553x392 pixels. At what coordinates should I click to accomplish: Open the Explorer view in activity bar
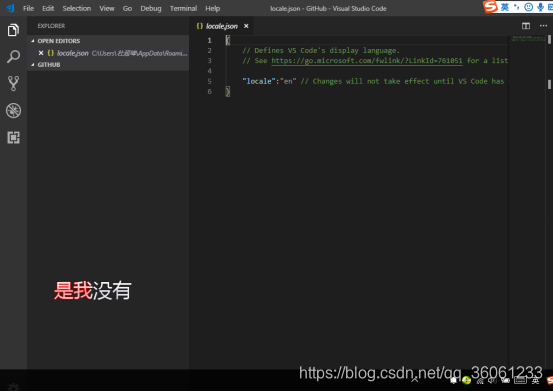coord(13,30)
